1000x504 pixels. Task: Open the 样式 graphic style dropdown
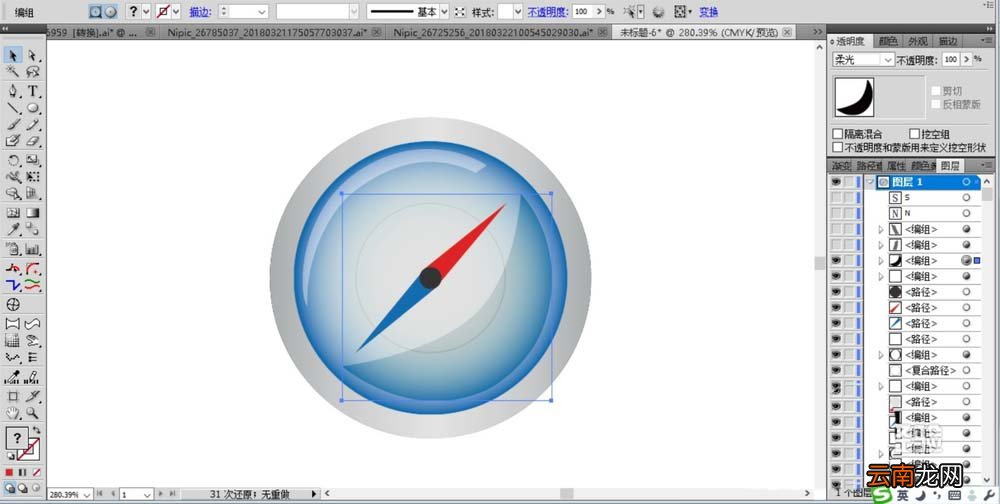pos(517,11)
